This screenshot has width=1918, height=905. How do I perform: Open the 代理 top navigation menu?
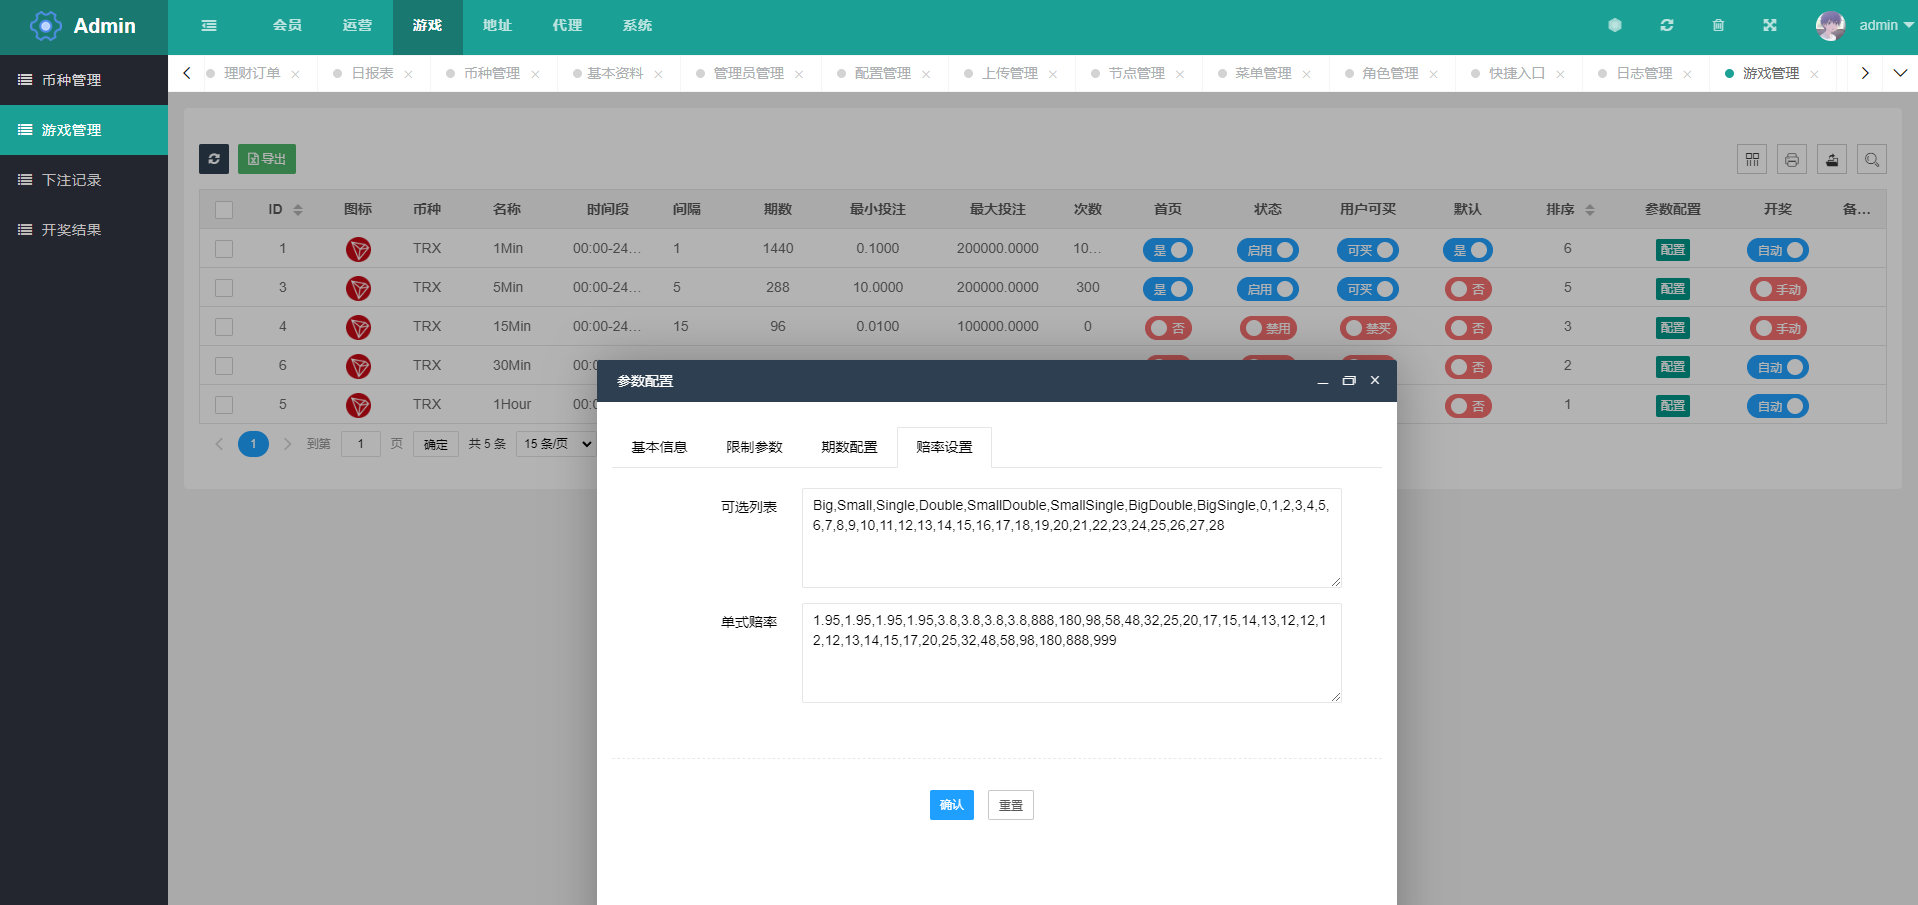click(x=567, y=25)
